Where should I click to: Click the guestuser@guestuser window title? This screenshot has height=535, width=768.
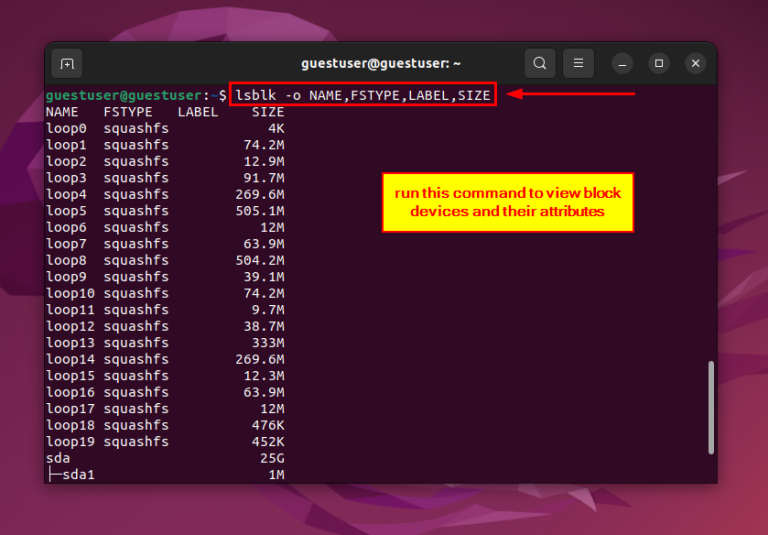click(381, 64)
